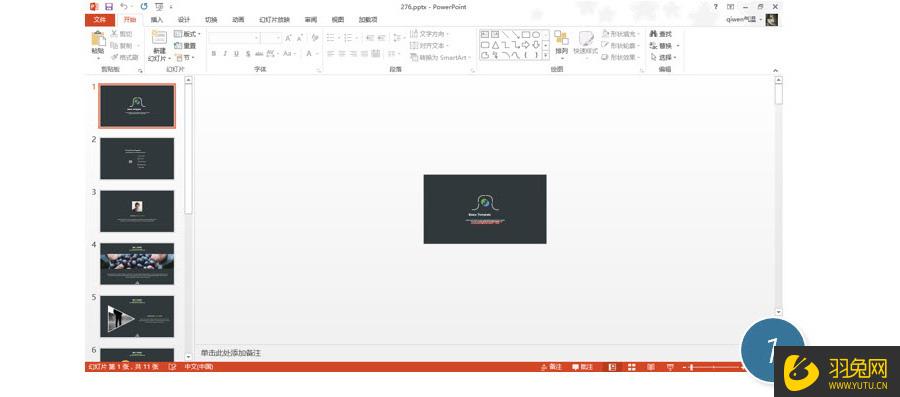The height and width of the screenshot is (397, 900).
Task: Open the File (文件) tab
Action: coord(100,20)
